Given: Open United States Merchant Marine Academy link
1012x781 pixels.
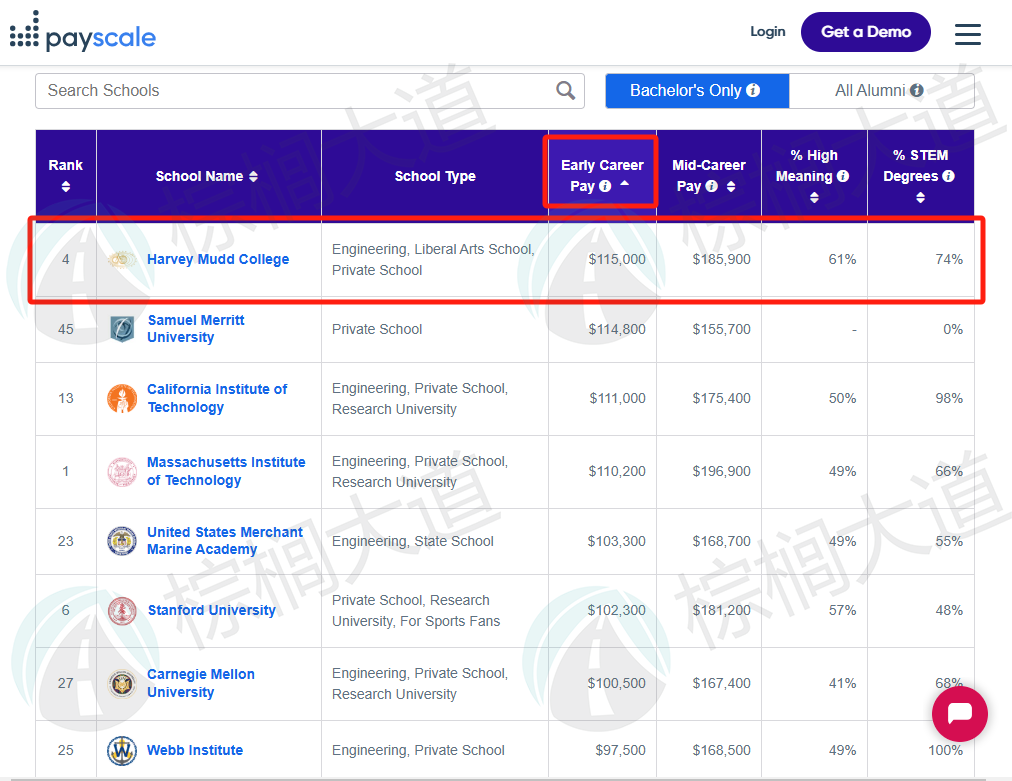Looking at the screenshot, I should 225,541.
